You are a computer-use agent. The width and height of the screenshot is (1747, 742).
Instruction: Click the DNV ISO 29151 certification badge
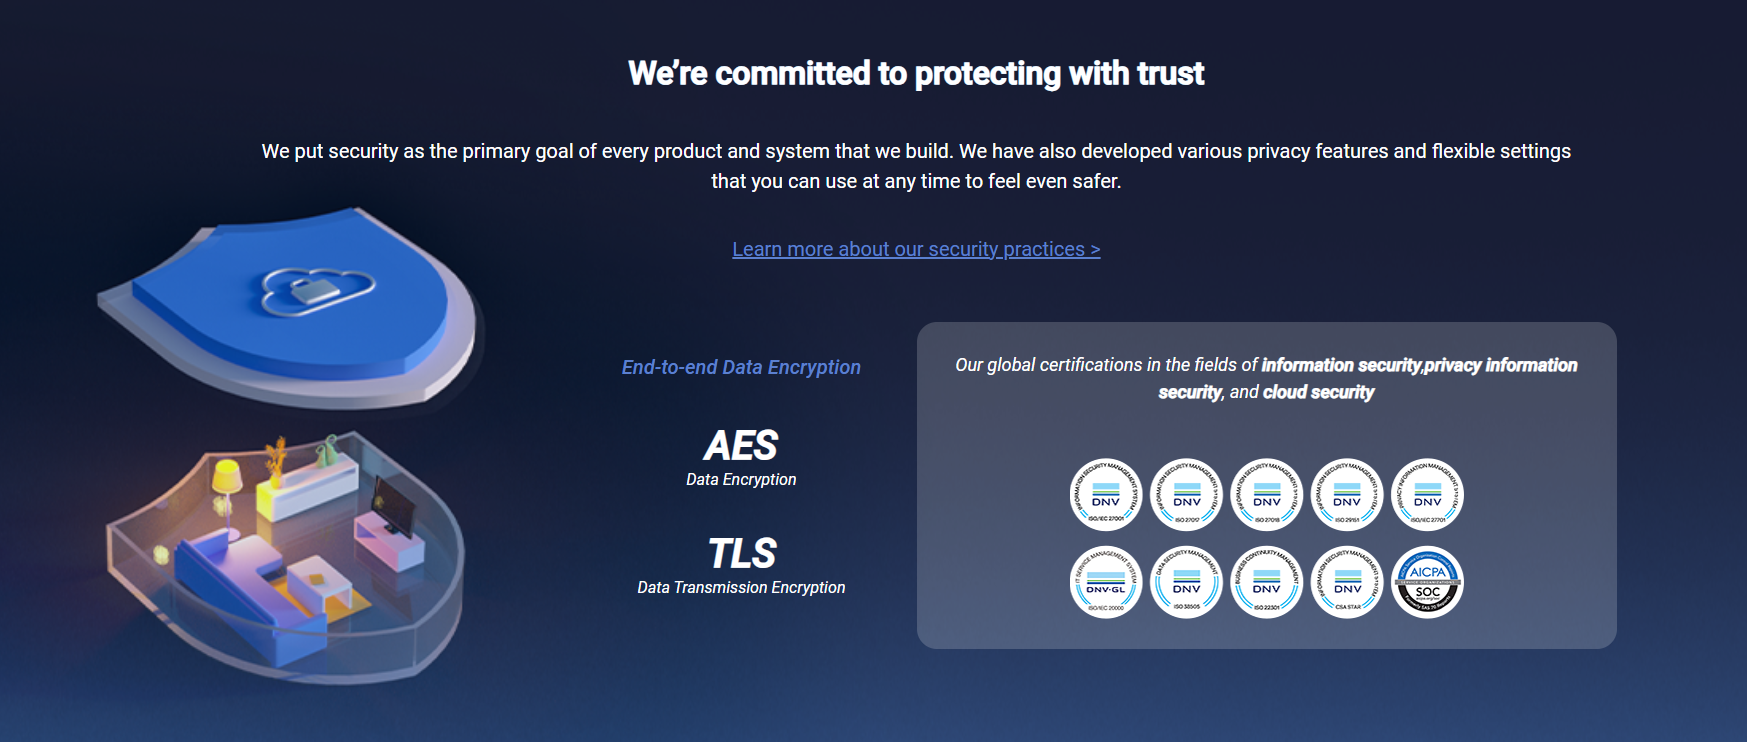[x=1347, y=494]
